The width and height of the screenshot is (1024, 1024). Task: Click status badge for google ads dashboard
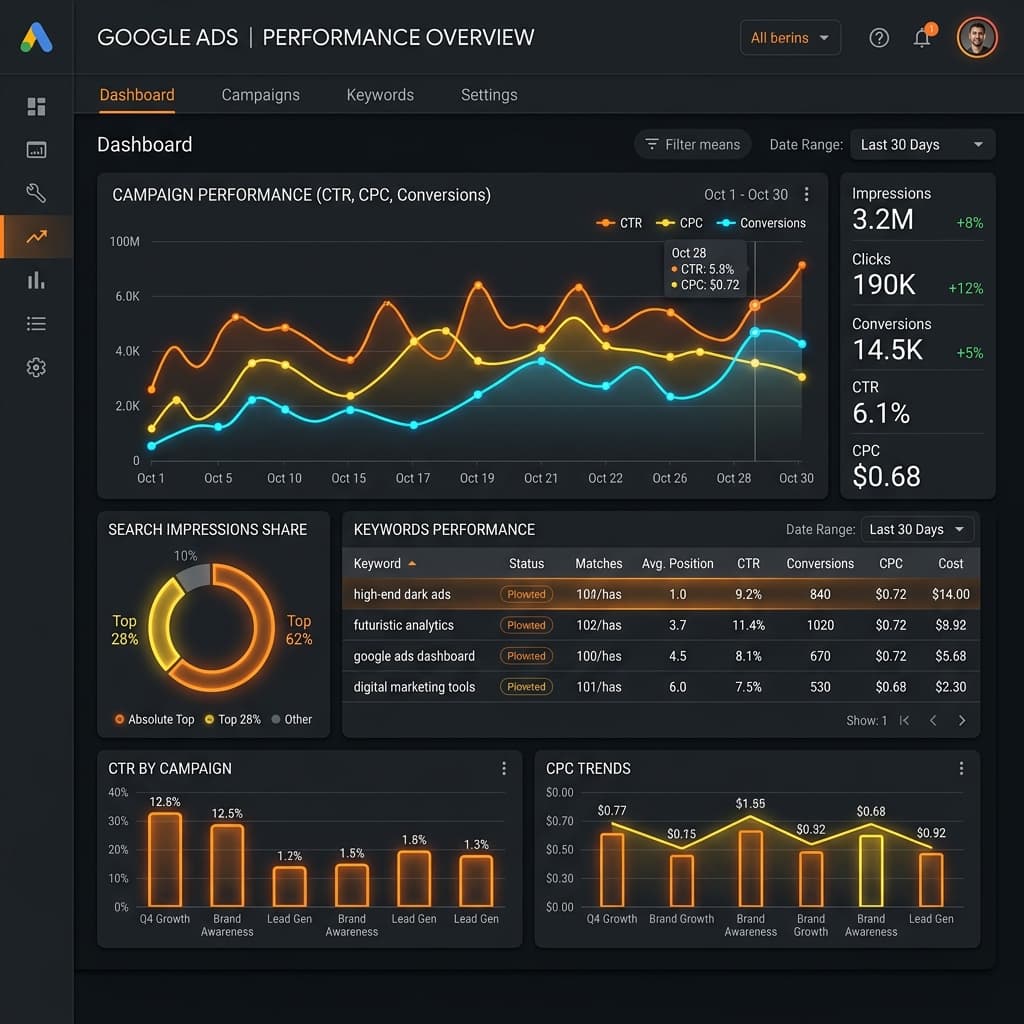[526, 656]
